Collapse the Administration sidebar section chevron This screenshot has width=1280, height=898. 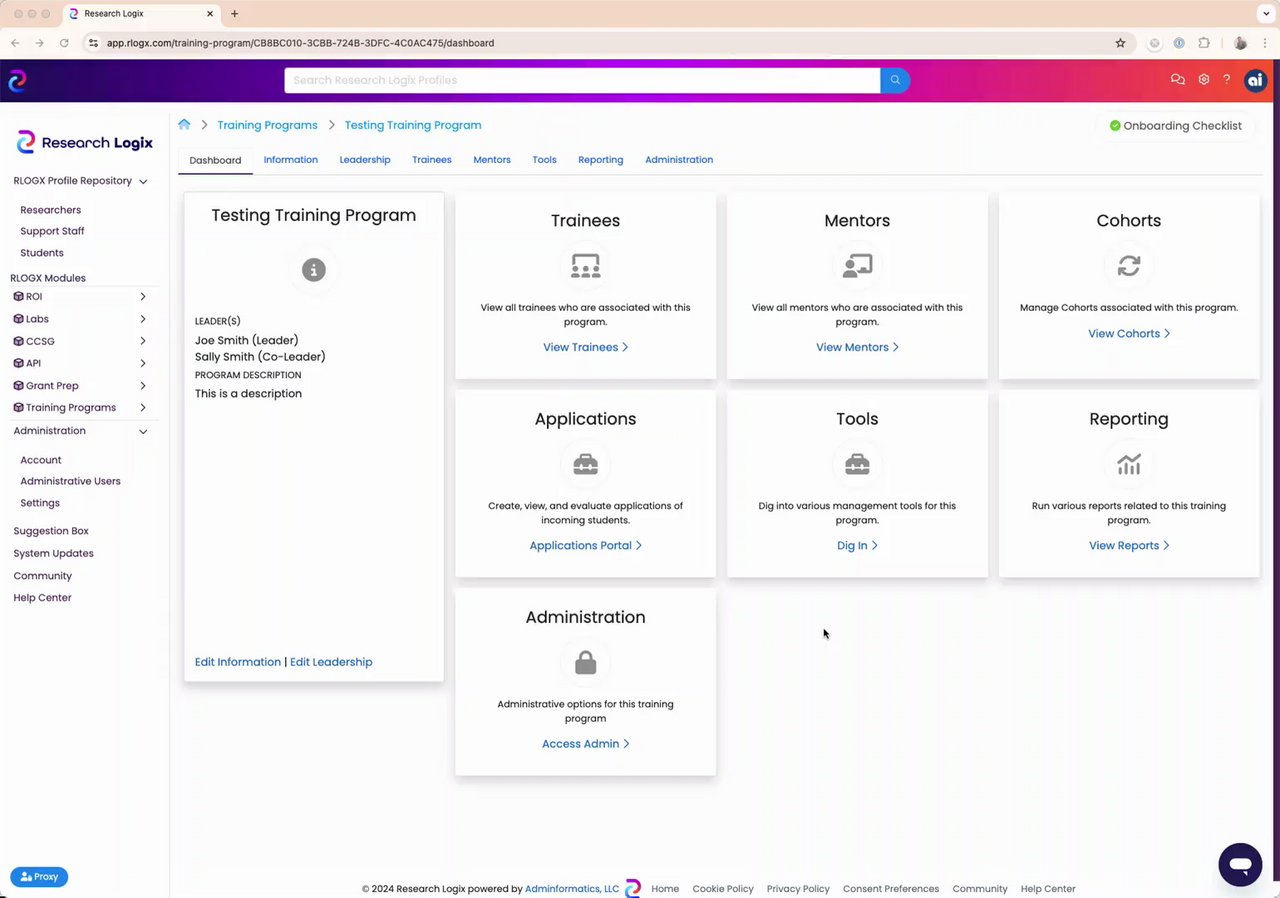coord(143,432)
